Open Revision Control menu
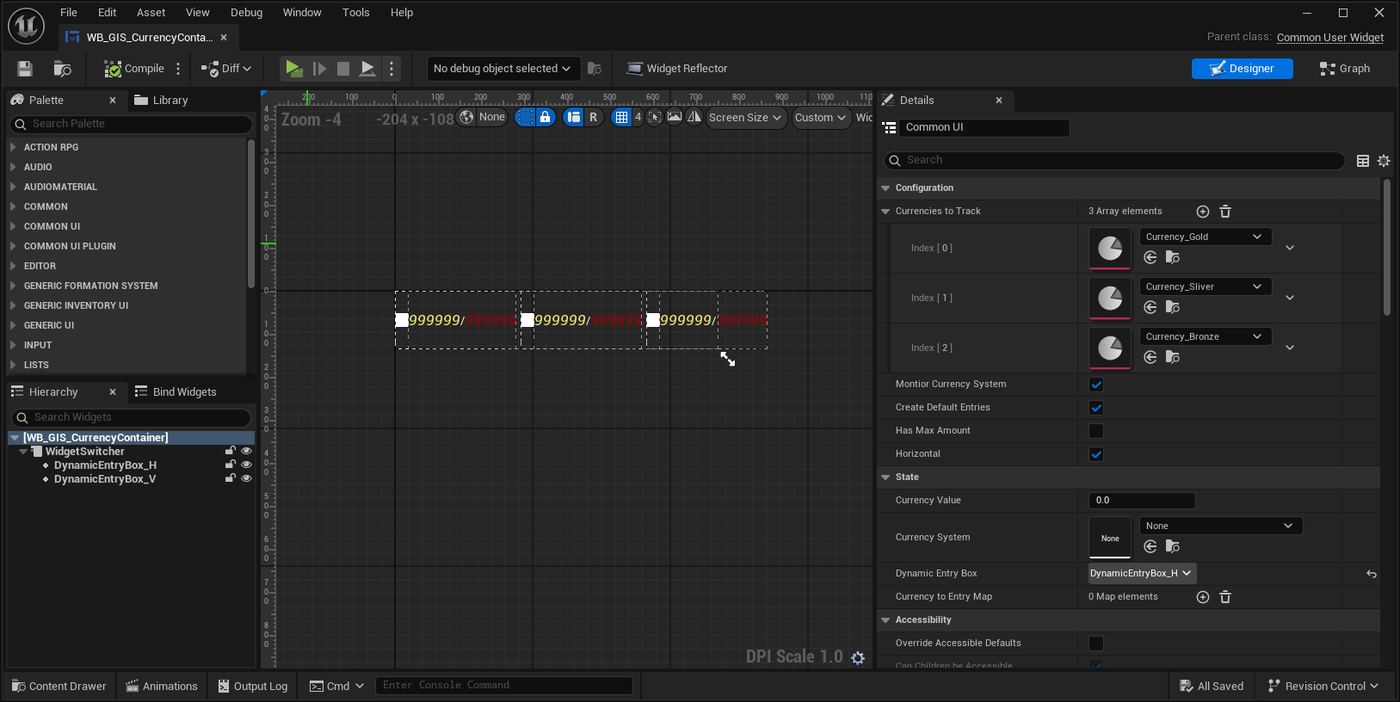This screenshot has height=702, width=1400. coord(1324,686)
